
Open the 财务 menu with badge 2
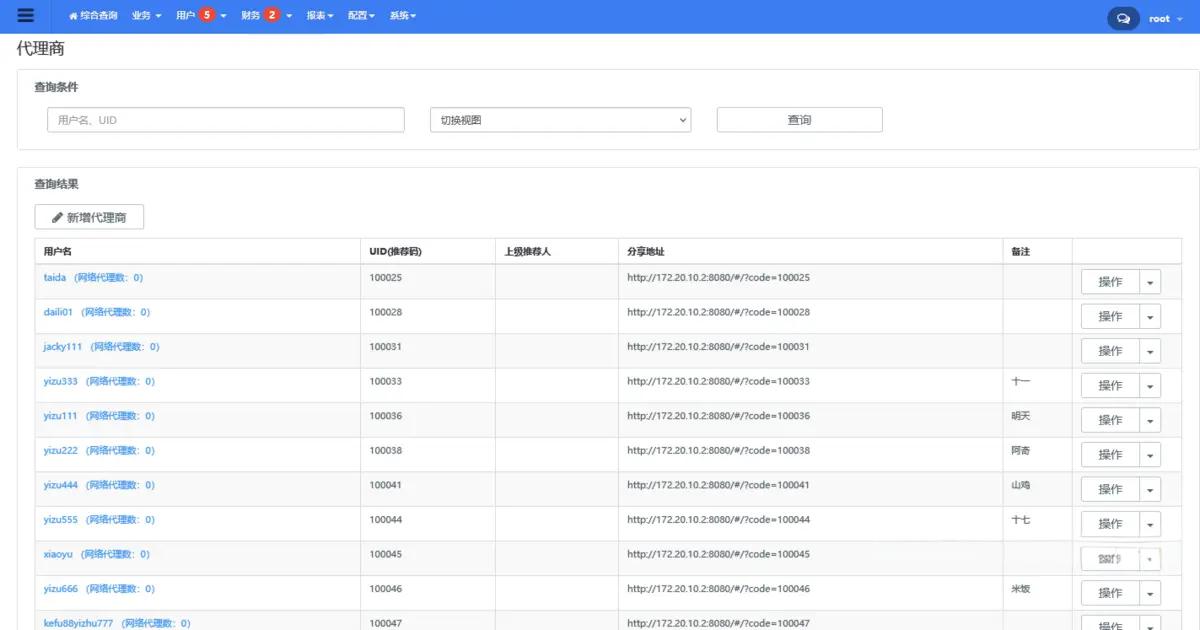(x=267, y=16)
